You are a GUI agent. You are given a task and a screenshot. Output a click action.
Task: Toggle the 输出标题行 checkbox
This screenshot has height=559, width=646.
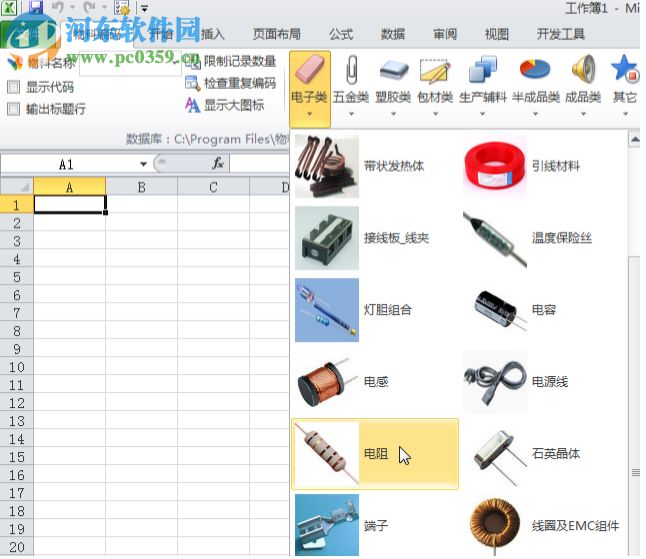(14, 109)
